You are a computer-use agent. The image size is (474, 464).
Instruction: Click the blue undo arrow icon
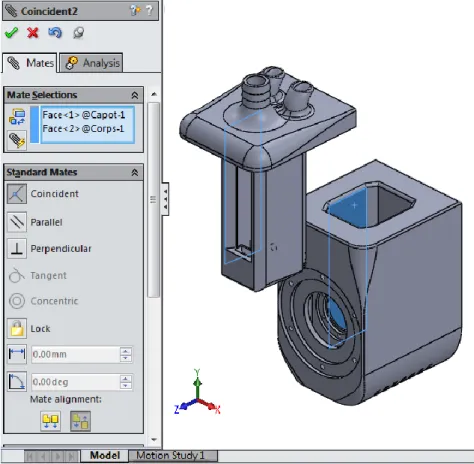coord(55,33)
